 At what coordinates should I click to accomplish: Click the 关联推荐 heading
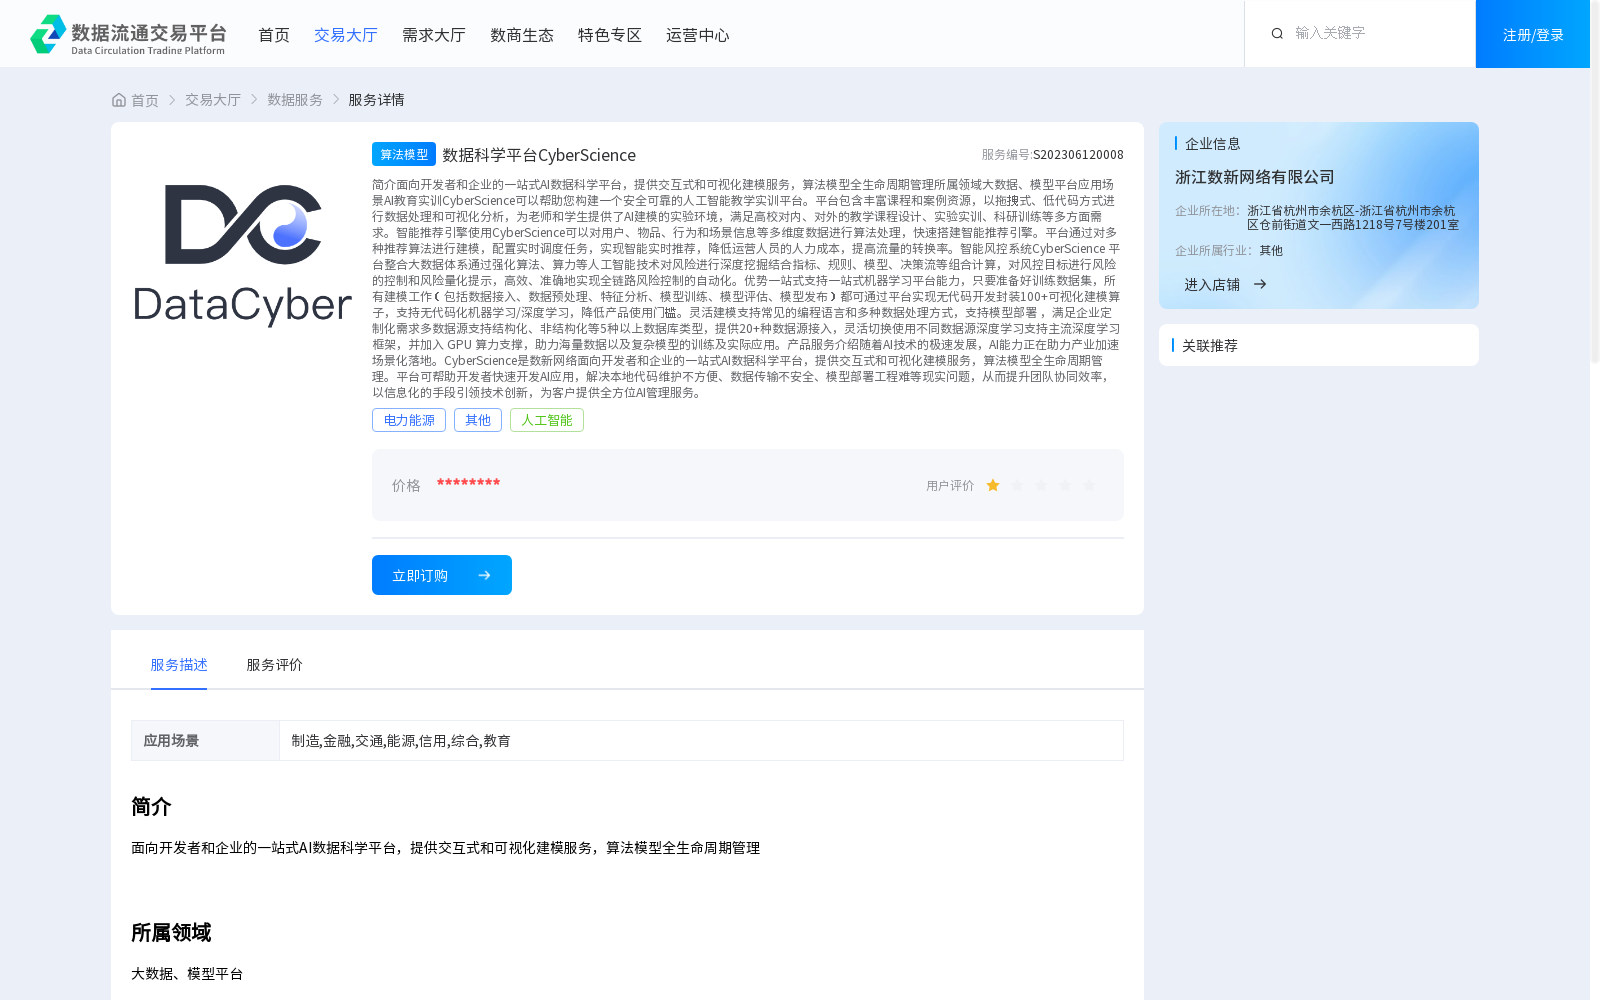[1210, 345]
